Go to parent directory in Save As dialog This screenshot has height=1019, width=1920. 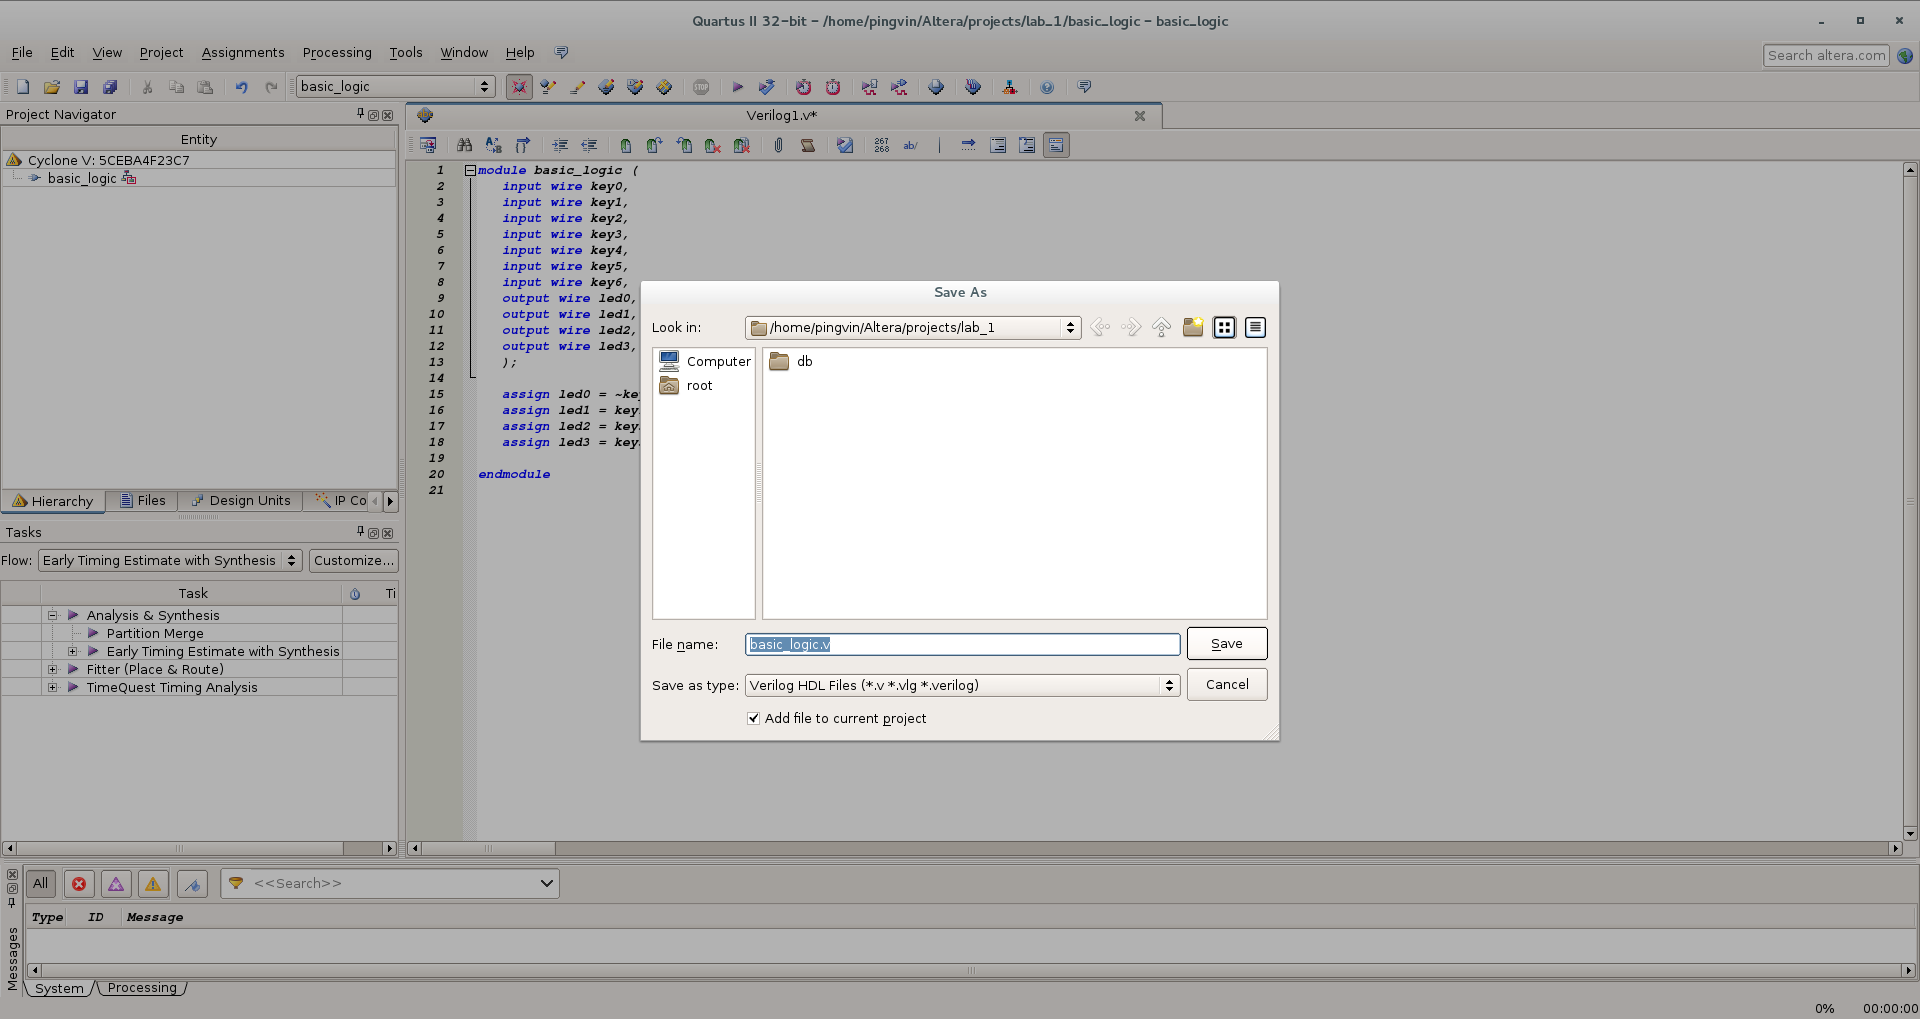(x=1161, y=327)
